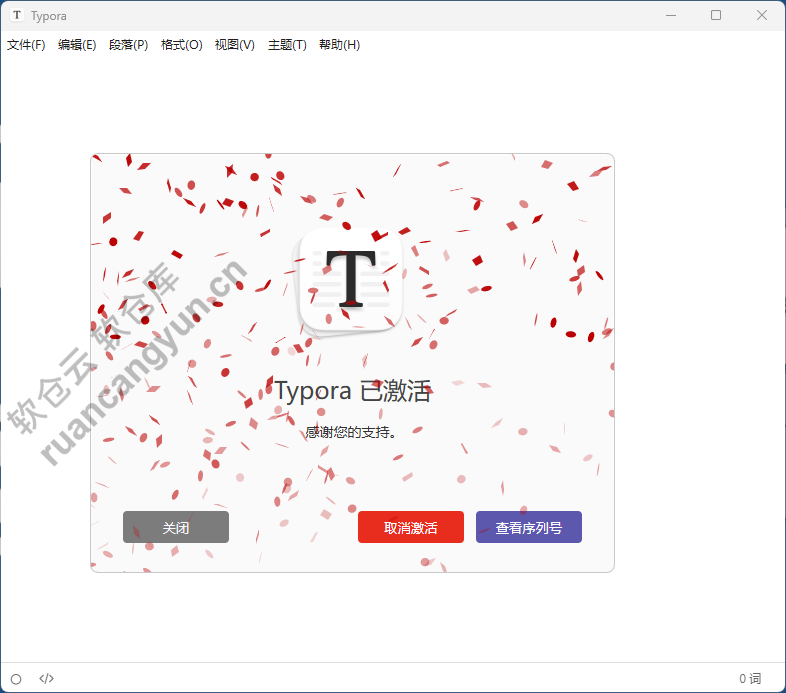Open the 主题(T) menu
The image size is (786, 693).
[287, 45]
